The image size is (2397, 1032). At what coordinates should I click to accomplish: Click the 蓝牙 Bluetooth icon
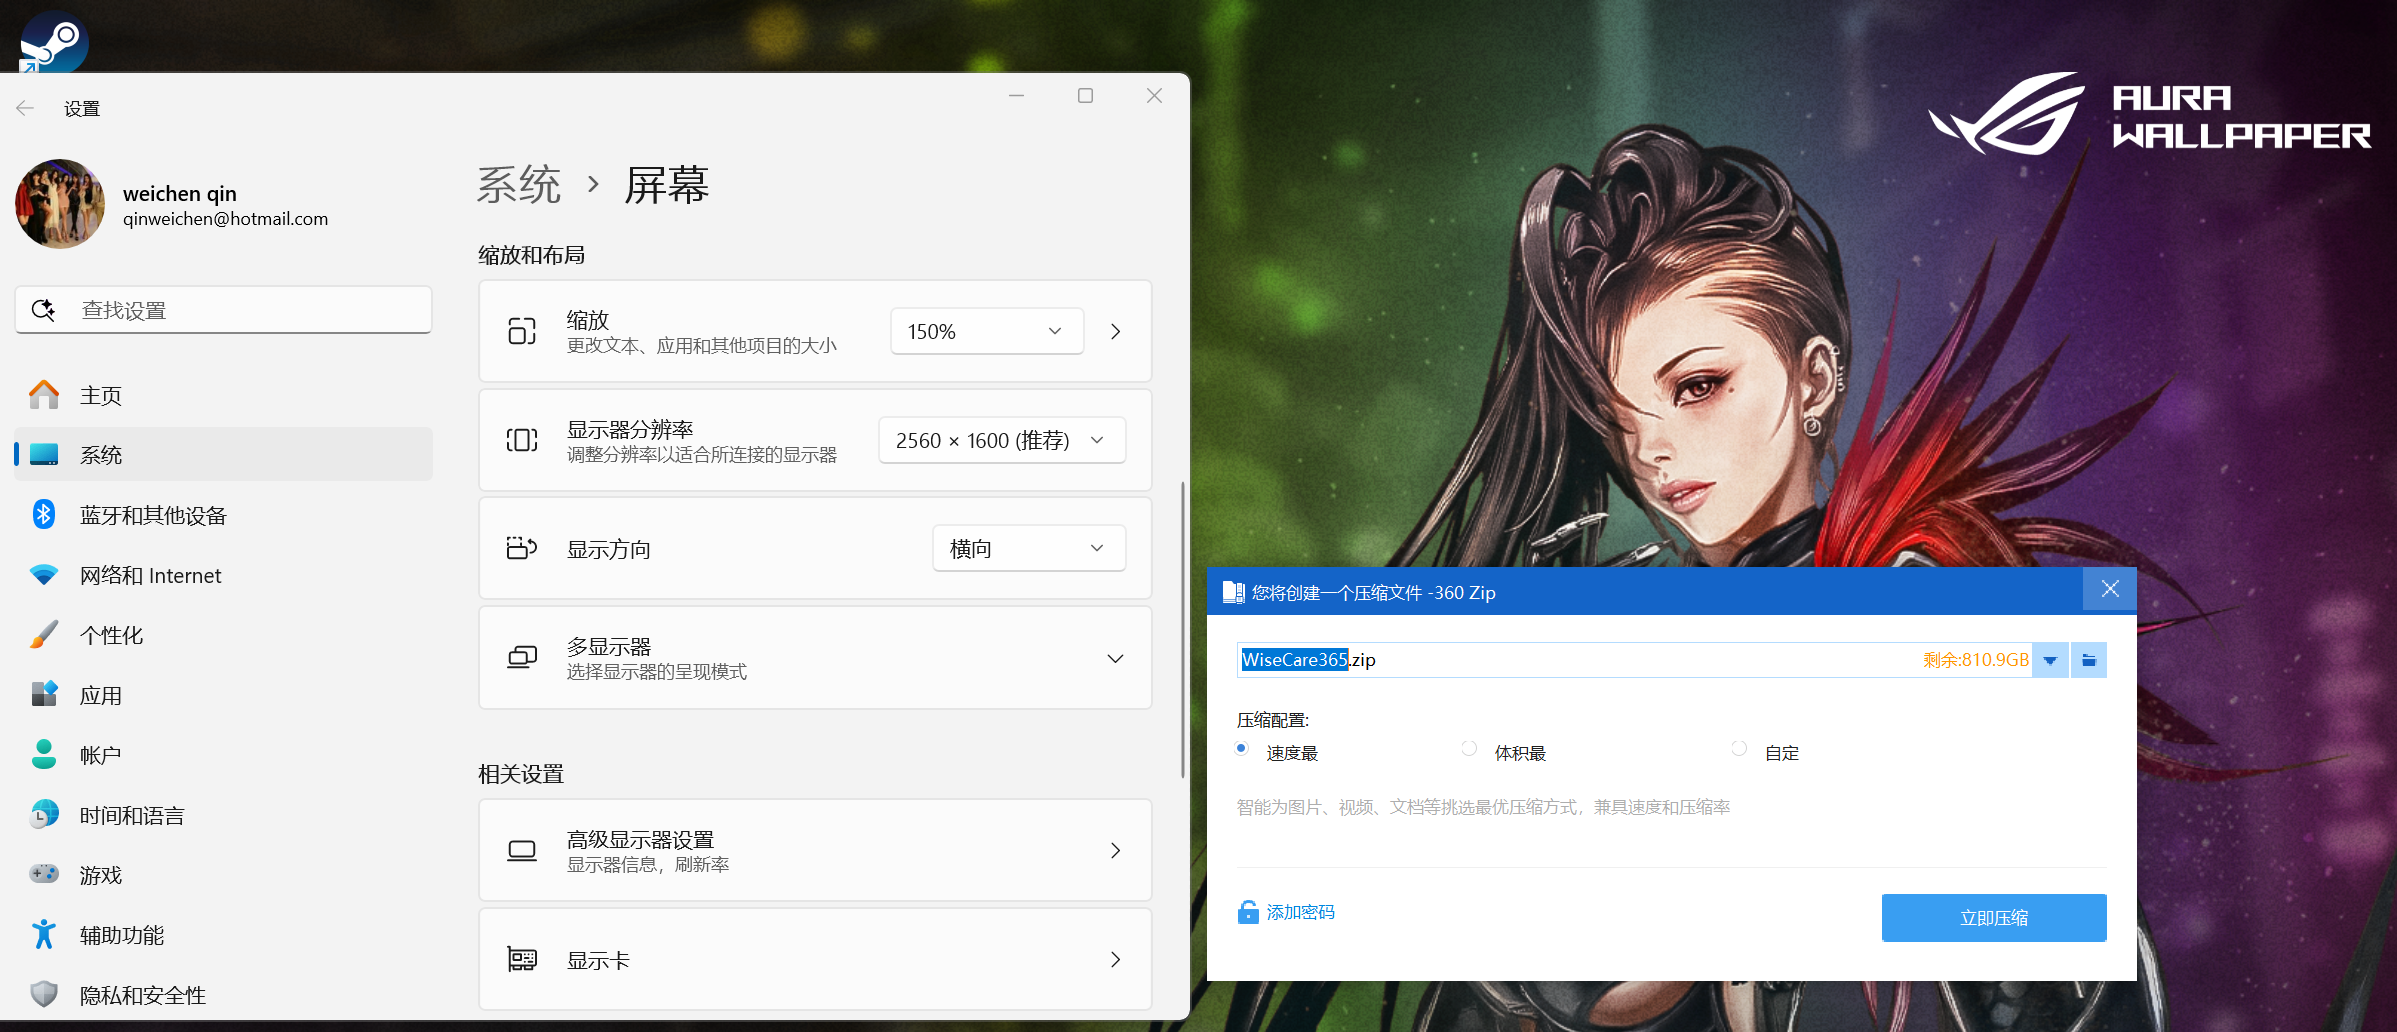(x=44, y=514)
